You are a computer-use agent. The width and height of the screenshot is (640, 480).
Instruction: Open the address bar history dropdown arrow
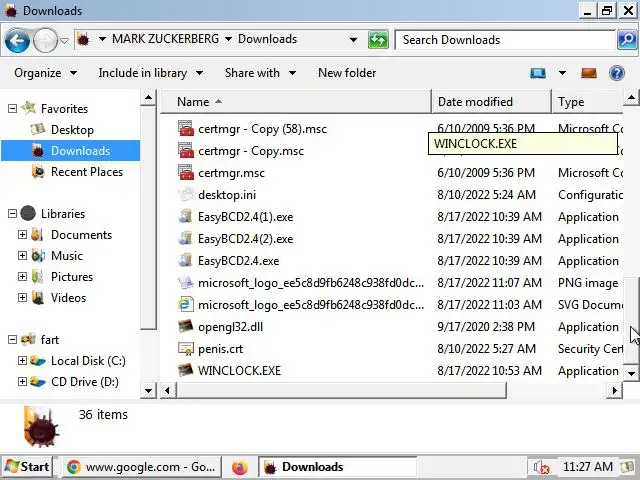(x=353, y=40)
